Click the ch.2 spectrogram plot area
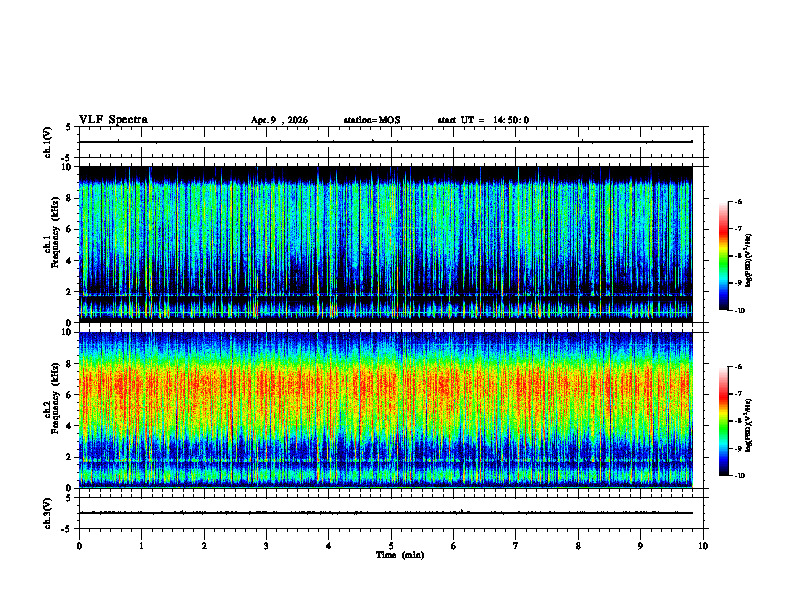This screenshot has width=792, height=612. click(386, 410)
